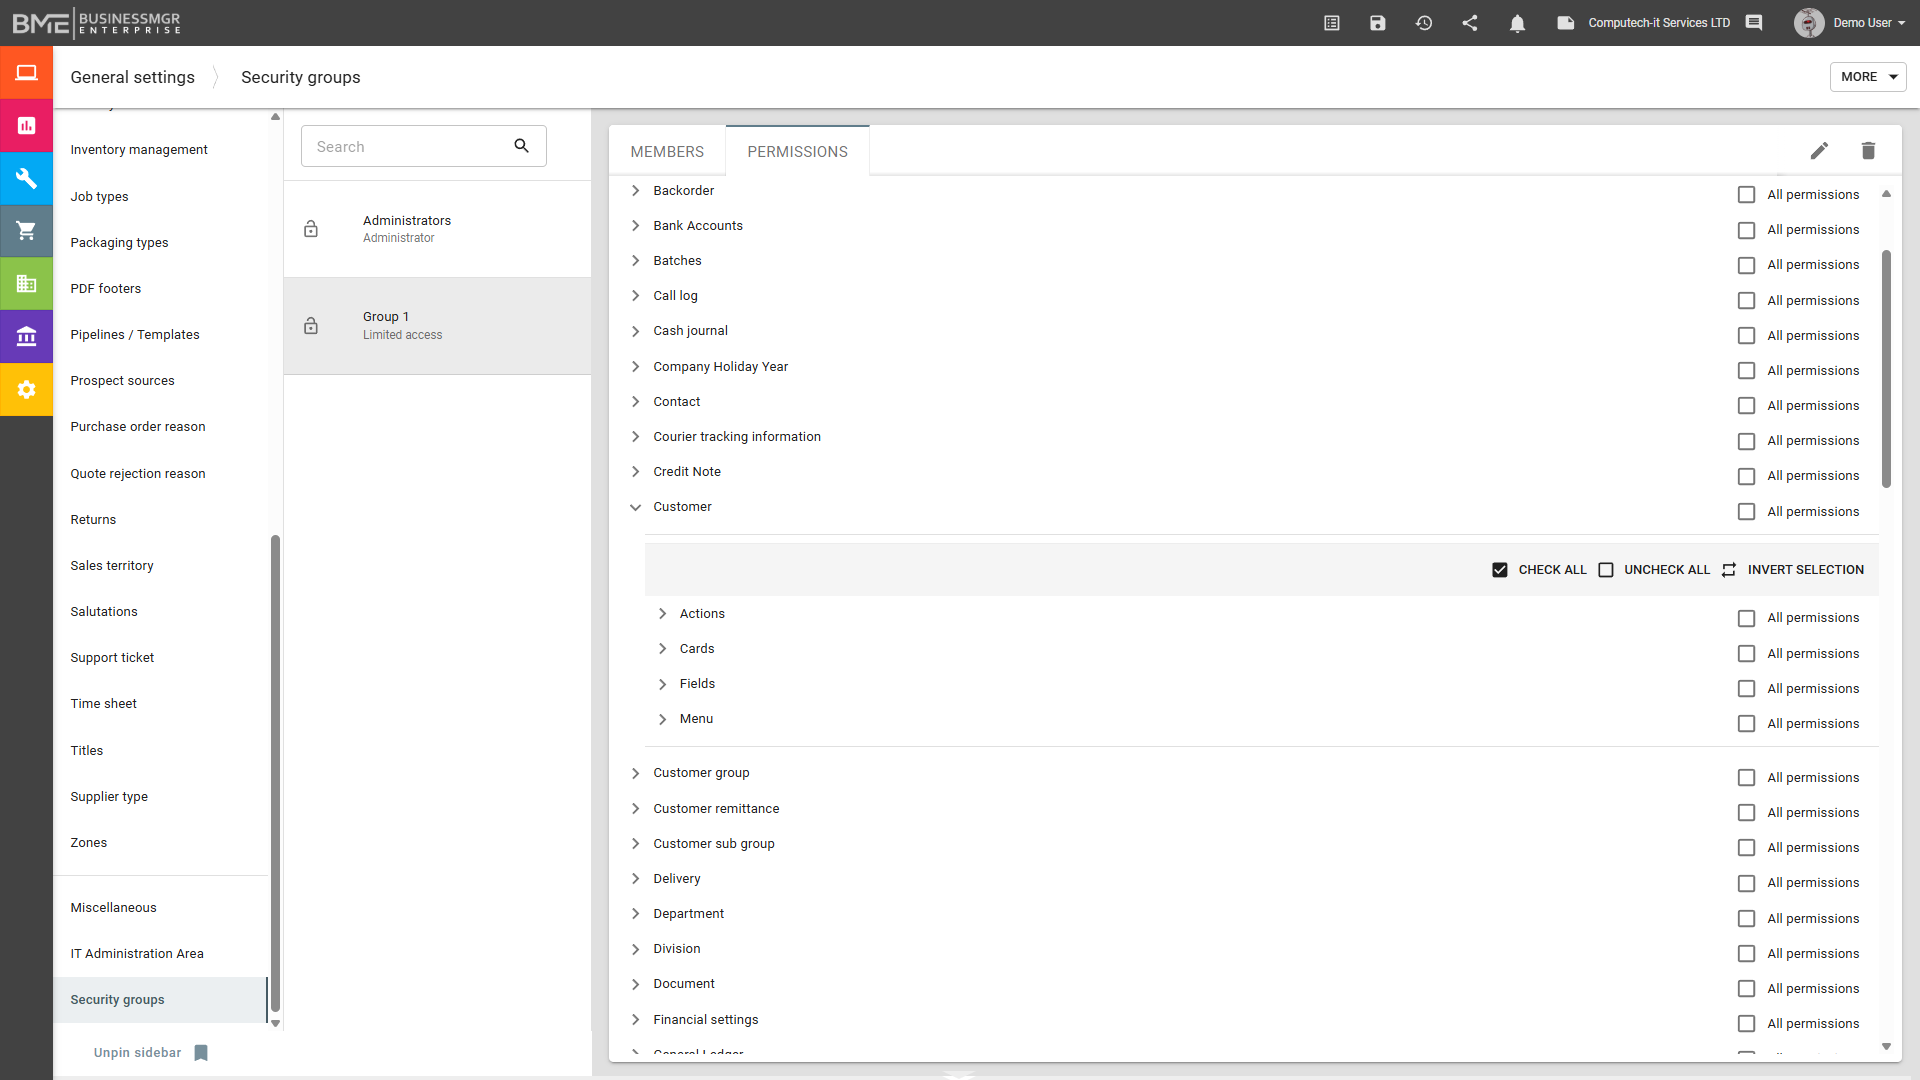Open the bank/finance module in sidebar
This screenshot has width=1920, height=1080.
(x=26, y=336)
